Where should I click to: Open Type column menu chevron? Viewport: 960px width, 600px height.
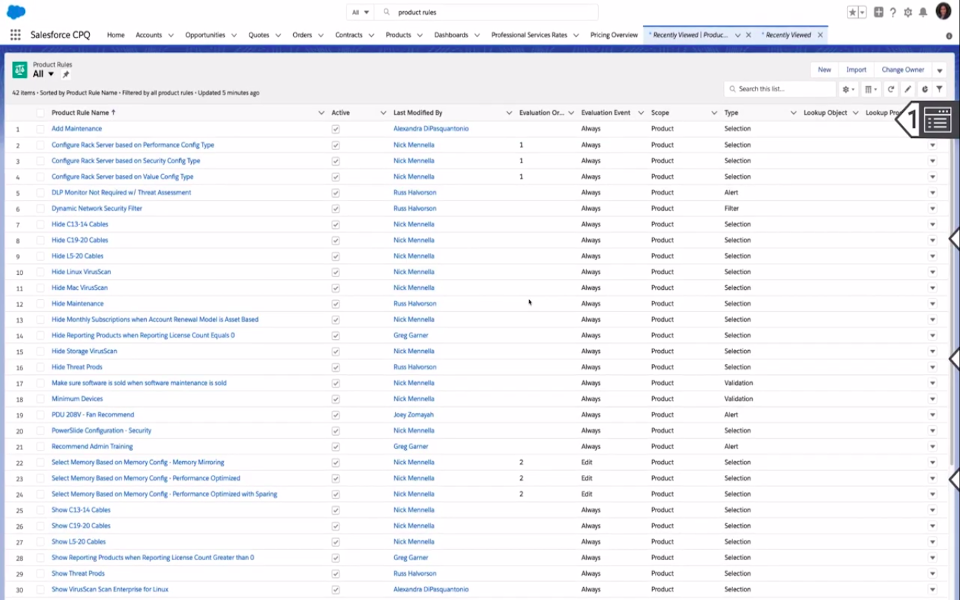pyautogui.click(x=793, y=113)
